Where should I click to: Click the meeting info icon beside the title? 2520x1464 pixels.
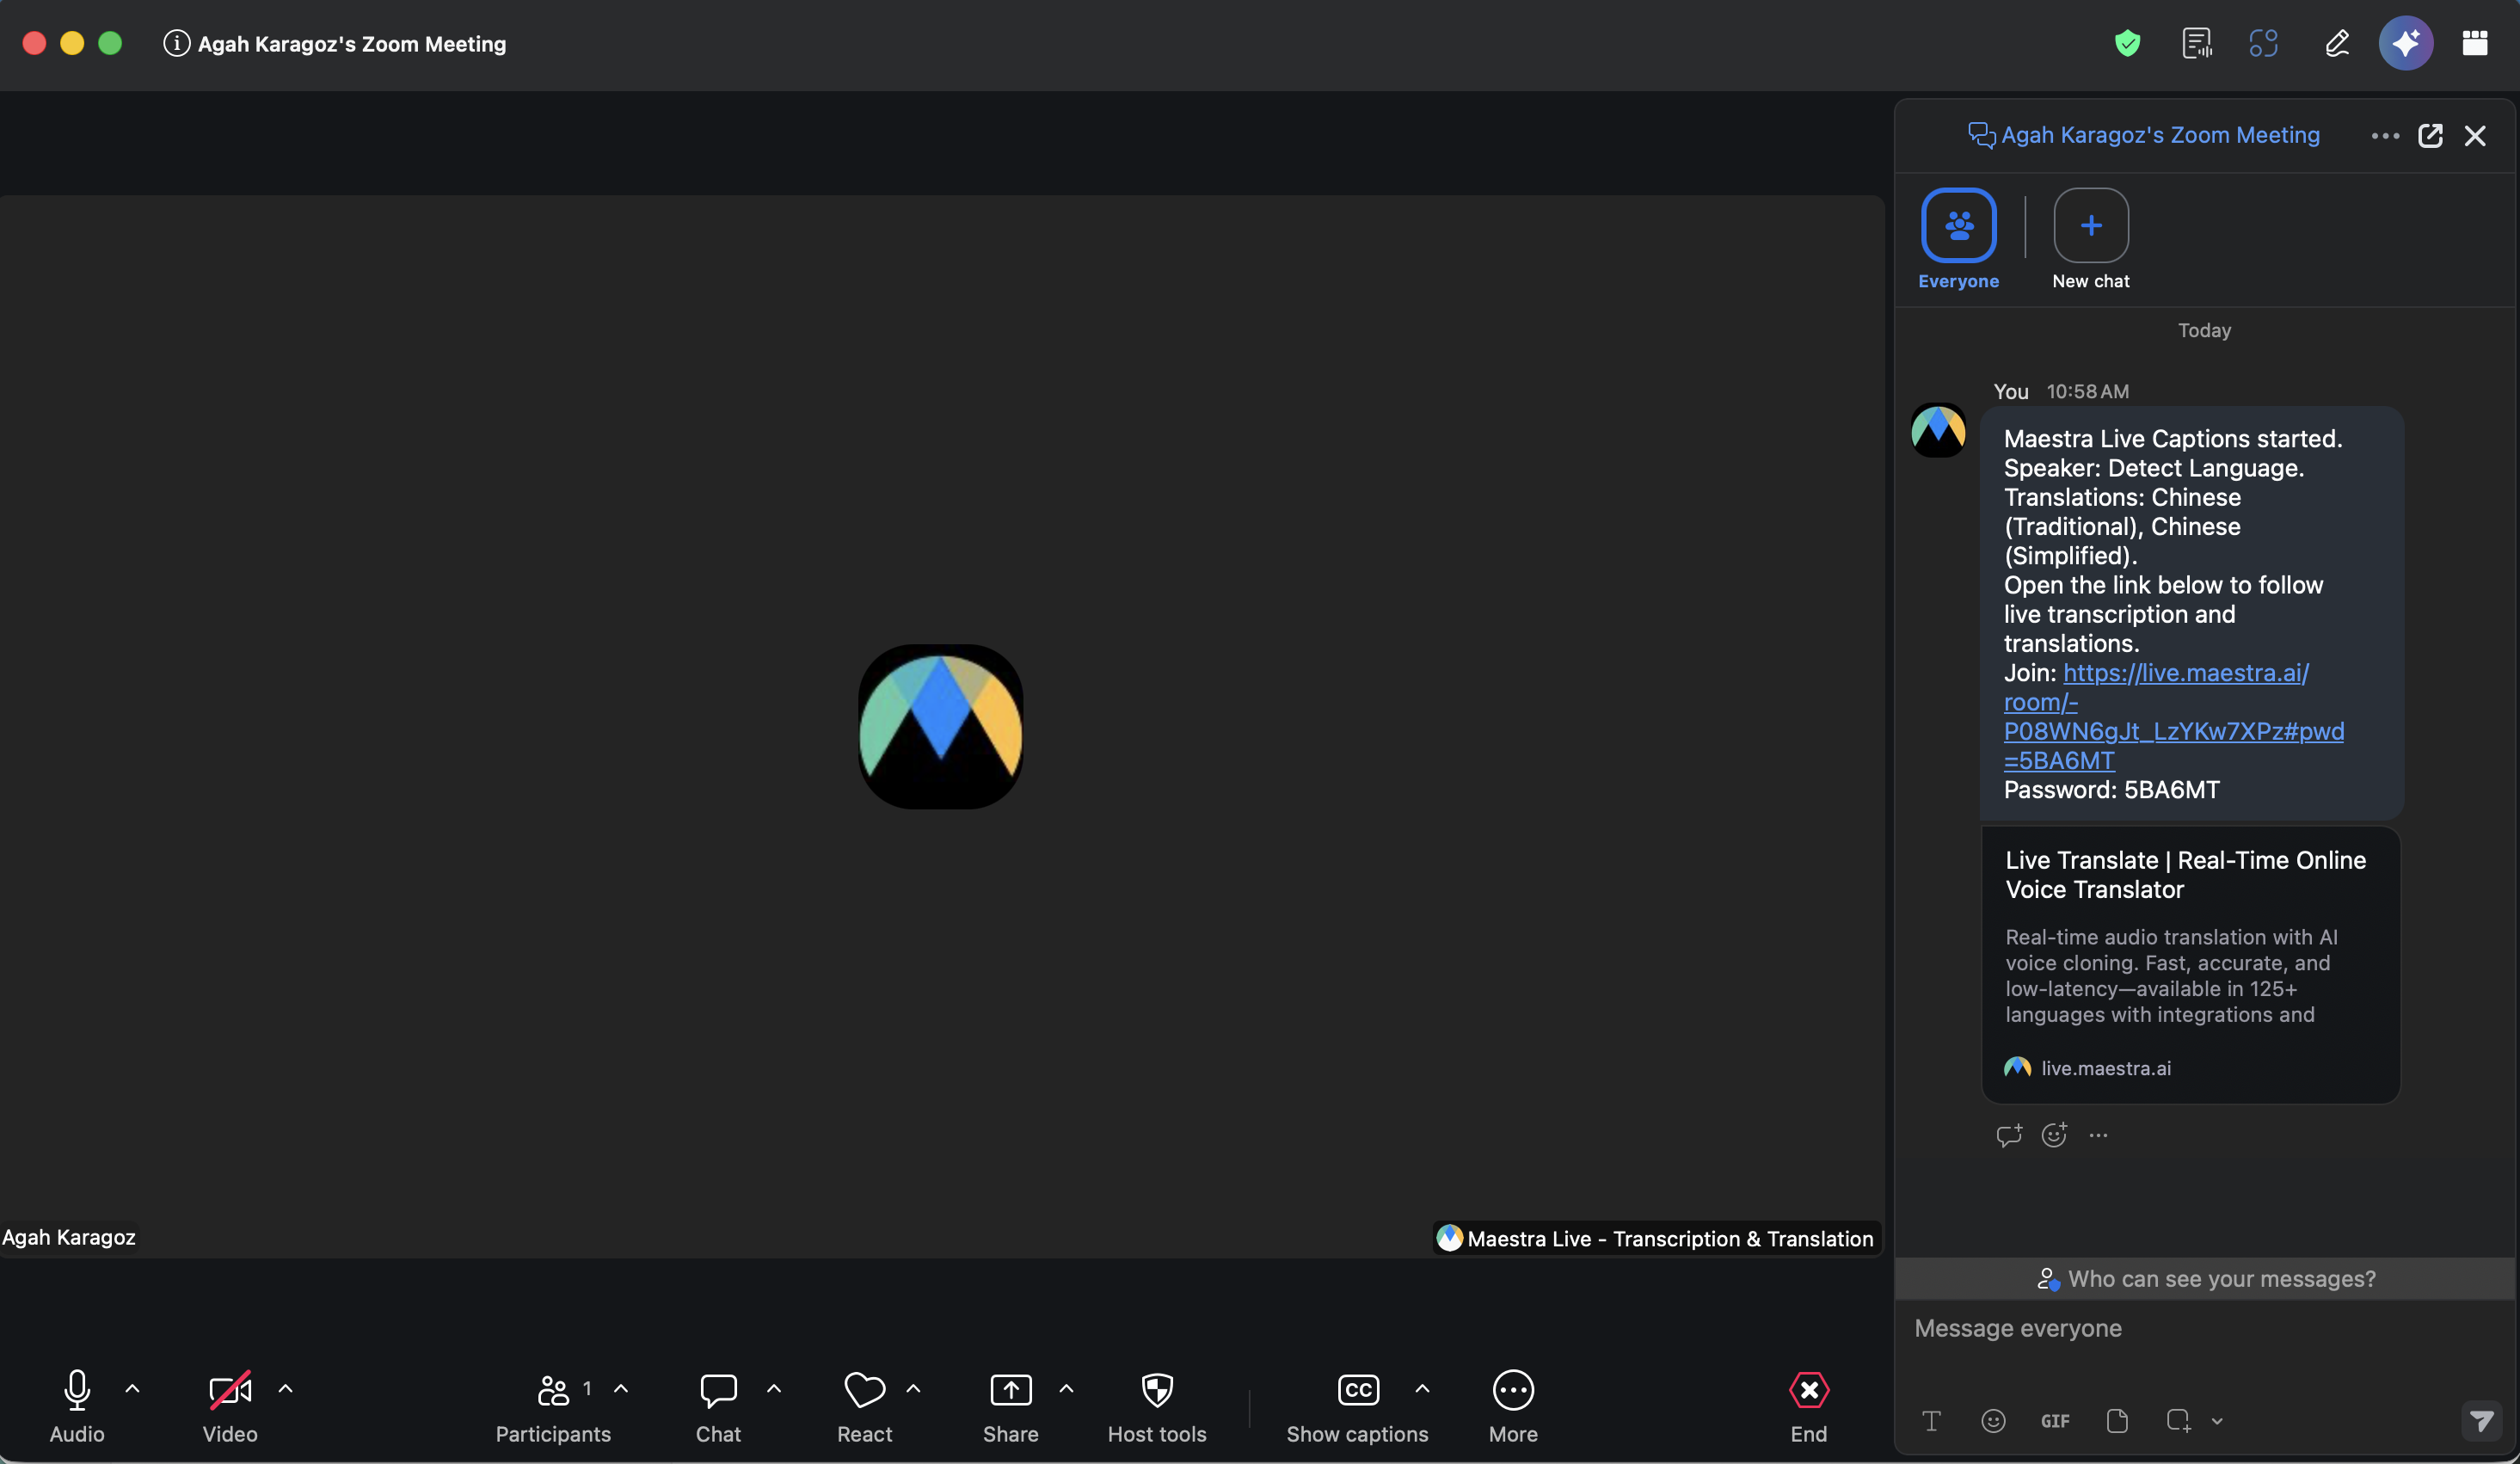click(x=176, y=44)
